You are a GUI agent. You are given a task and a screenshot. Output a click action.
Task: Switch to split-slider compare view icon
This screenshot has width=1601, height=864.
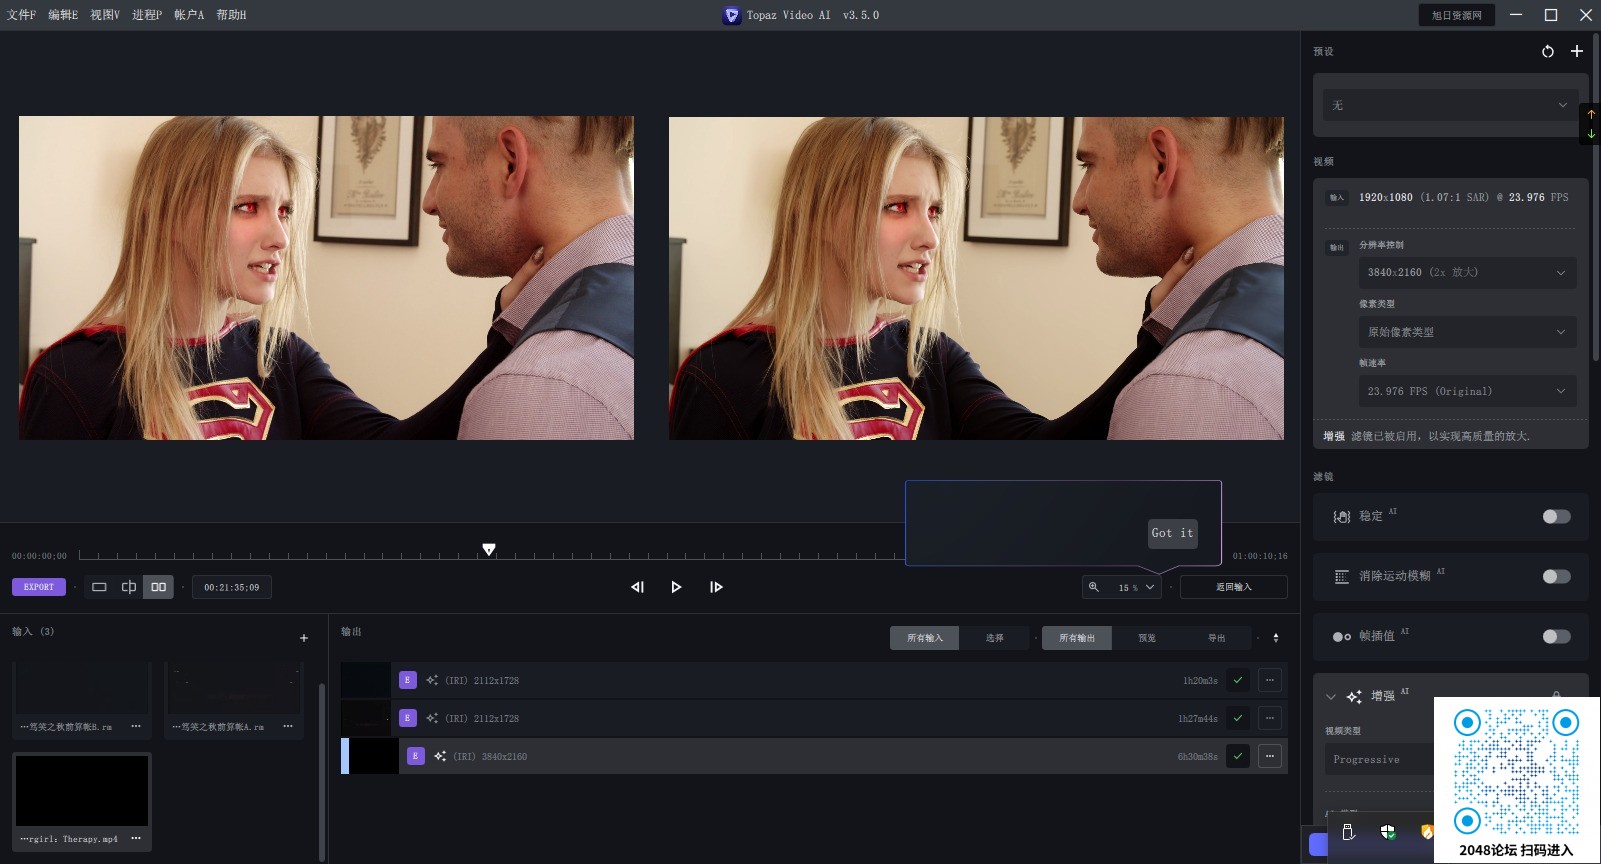pos(129,587)
